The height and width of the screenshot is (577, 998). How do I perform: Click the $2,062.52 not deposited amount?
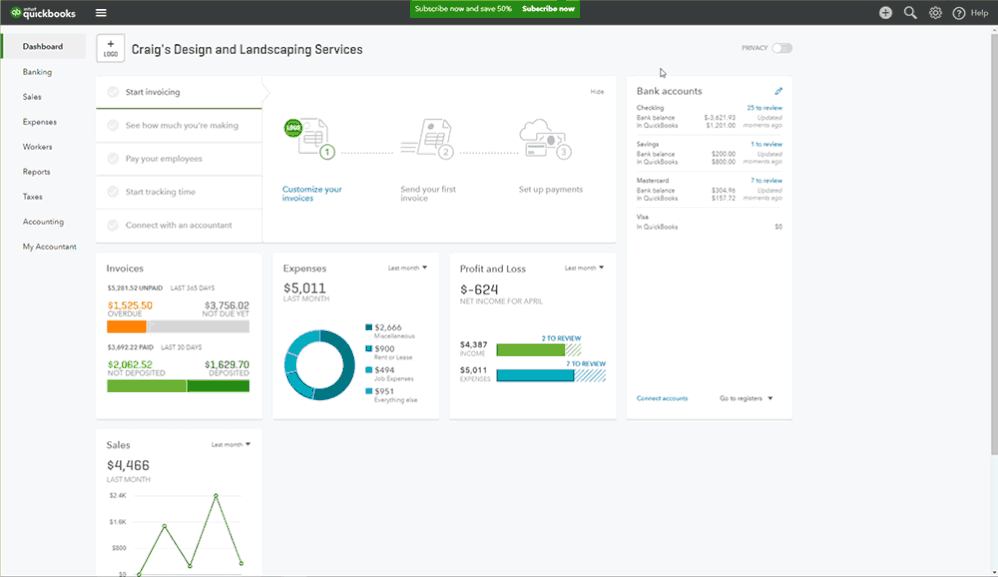point(130,365)
